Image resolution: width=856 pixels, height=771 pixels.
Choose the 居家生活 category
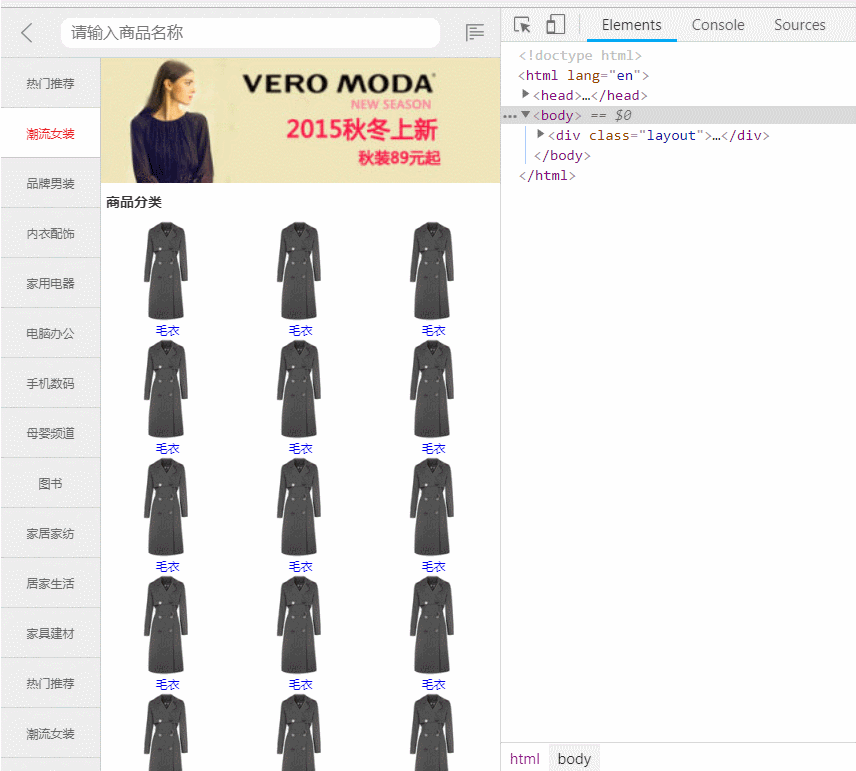click(50, 583)
